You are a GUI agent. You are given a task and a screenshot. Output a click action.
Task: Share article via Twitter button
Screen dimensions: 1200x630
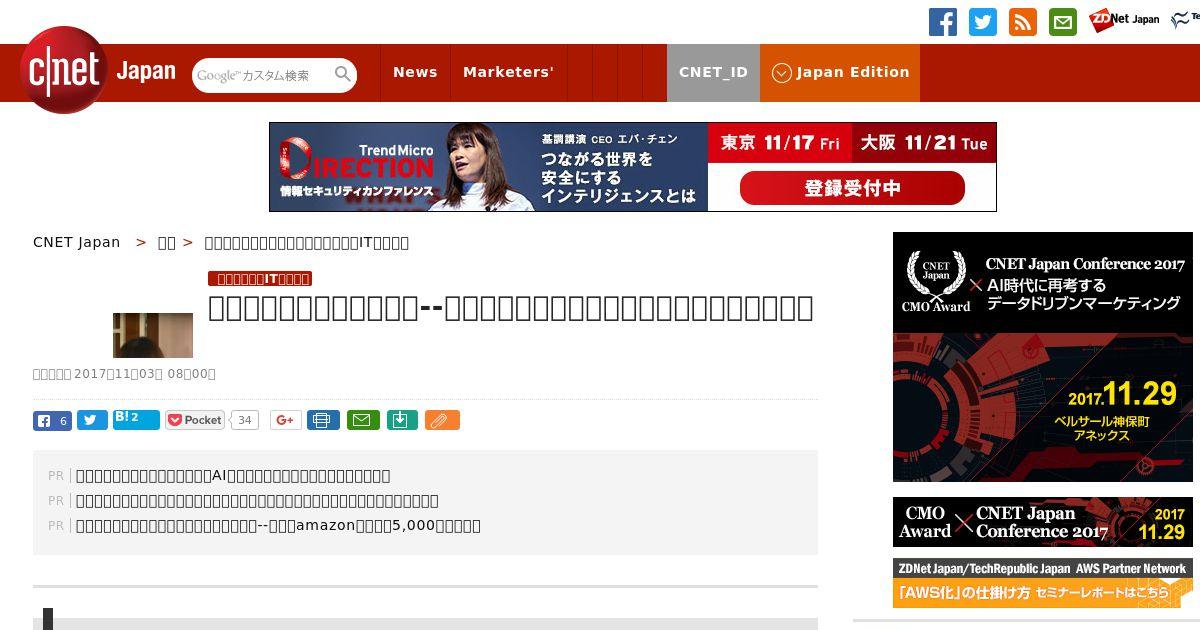pyautogui.click(x=92, y=420)
